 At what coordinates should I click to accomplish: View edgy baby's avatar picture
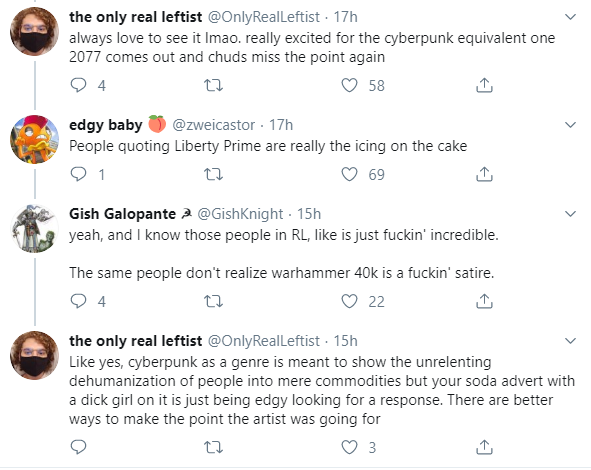[34, 139]
